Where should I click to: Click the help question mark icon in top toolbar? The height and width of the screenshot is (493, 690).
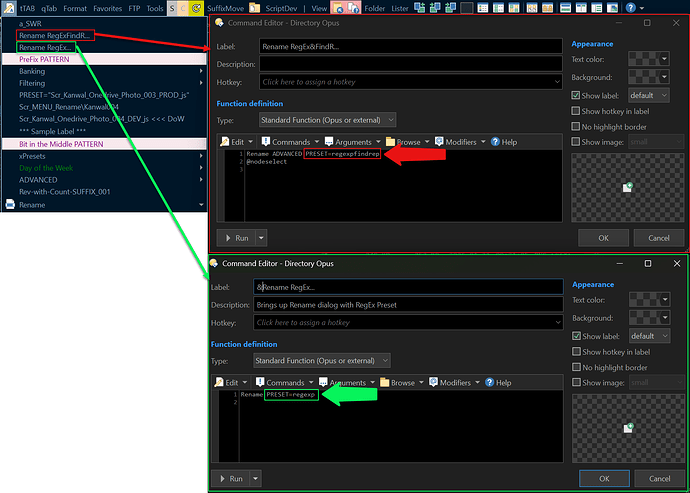coord(629,8)
